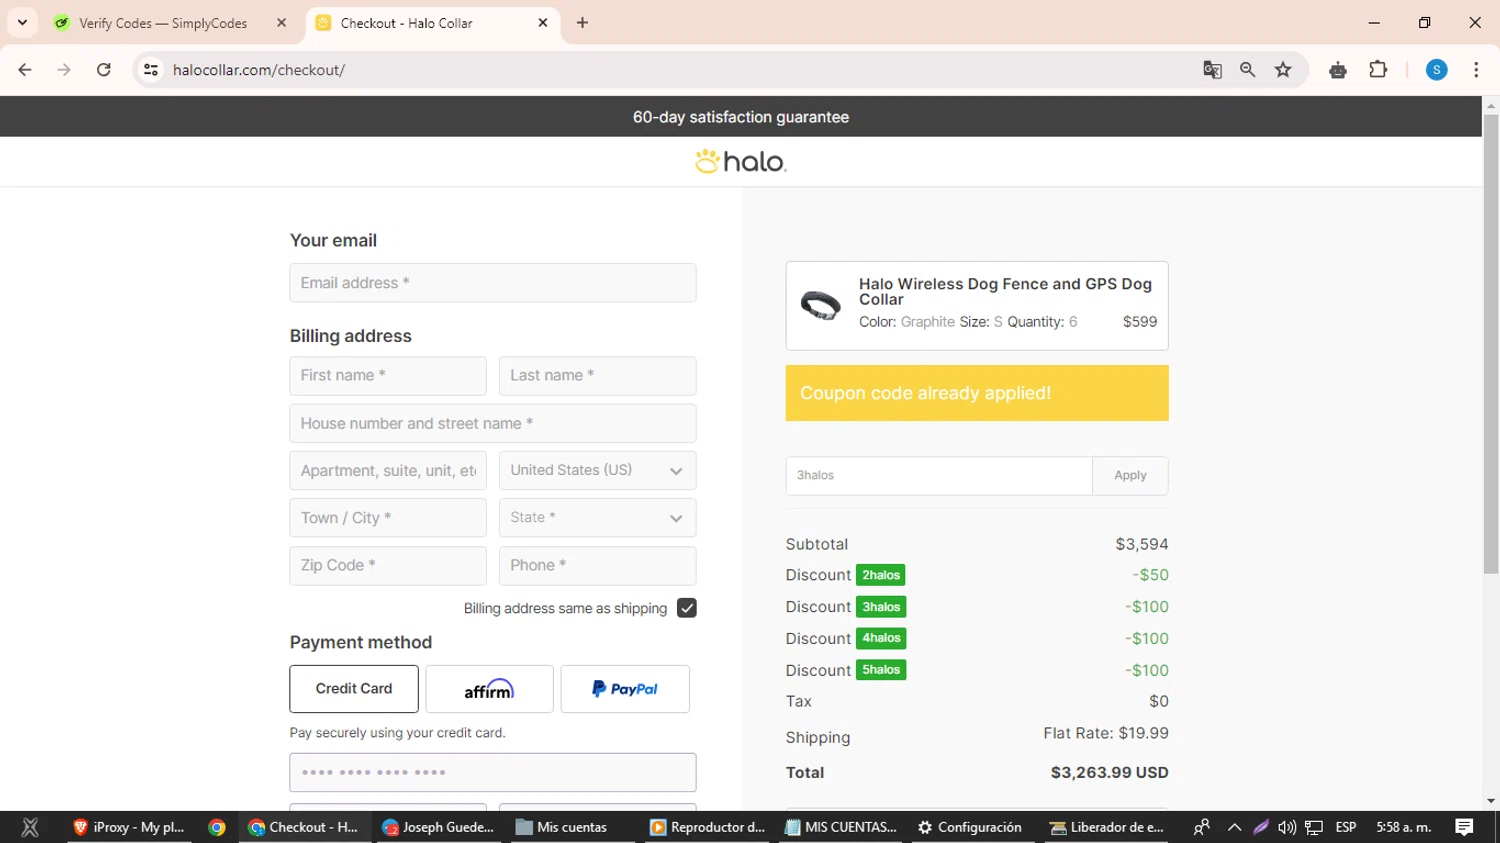Switch to the Verify Codes — SimplyCodes tab

click(163, 23)
